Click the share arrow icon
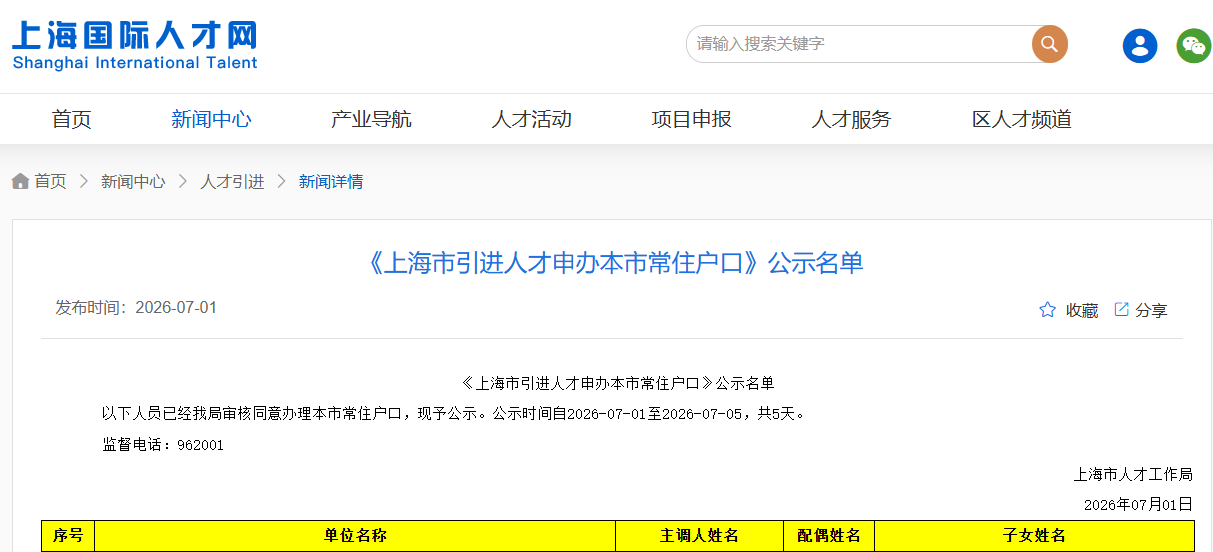This screenshot has height=552, width=1213. [1122, 309]
